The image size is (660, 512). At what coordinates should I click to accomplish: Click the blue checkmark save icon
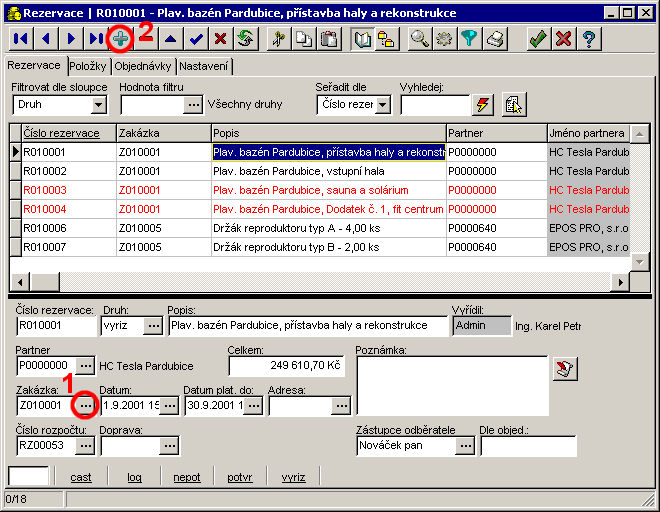pos(196,39)
